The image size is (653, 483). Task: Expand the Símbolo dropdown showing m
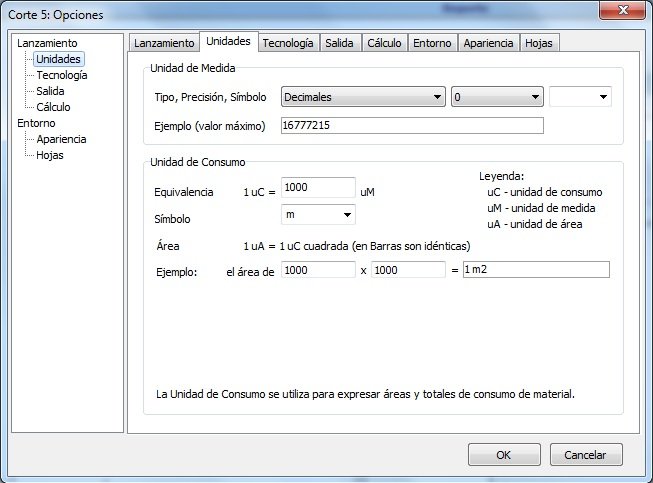318,214
